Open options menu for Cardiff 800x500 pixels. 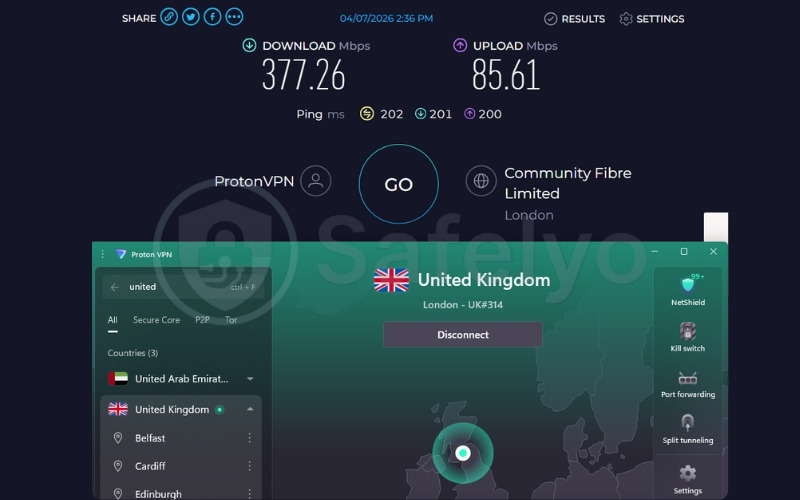(x=249, y=466)
